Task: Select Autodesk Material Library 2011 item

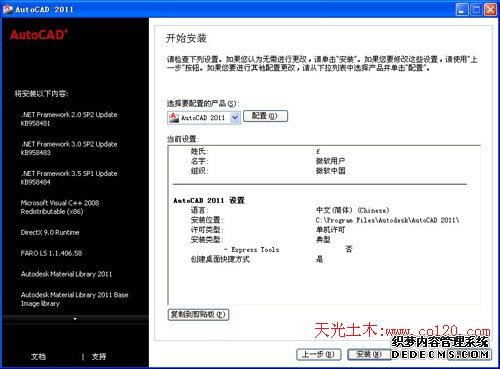Action: pos(66,274)
